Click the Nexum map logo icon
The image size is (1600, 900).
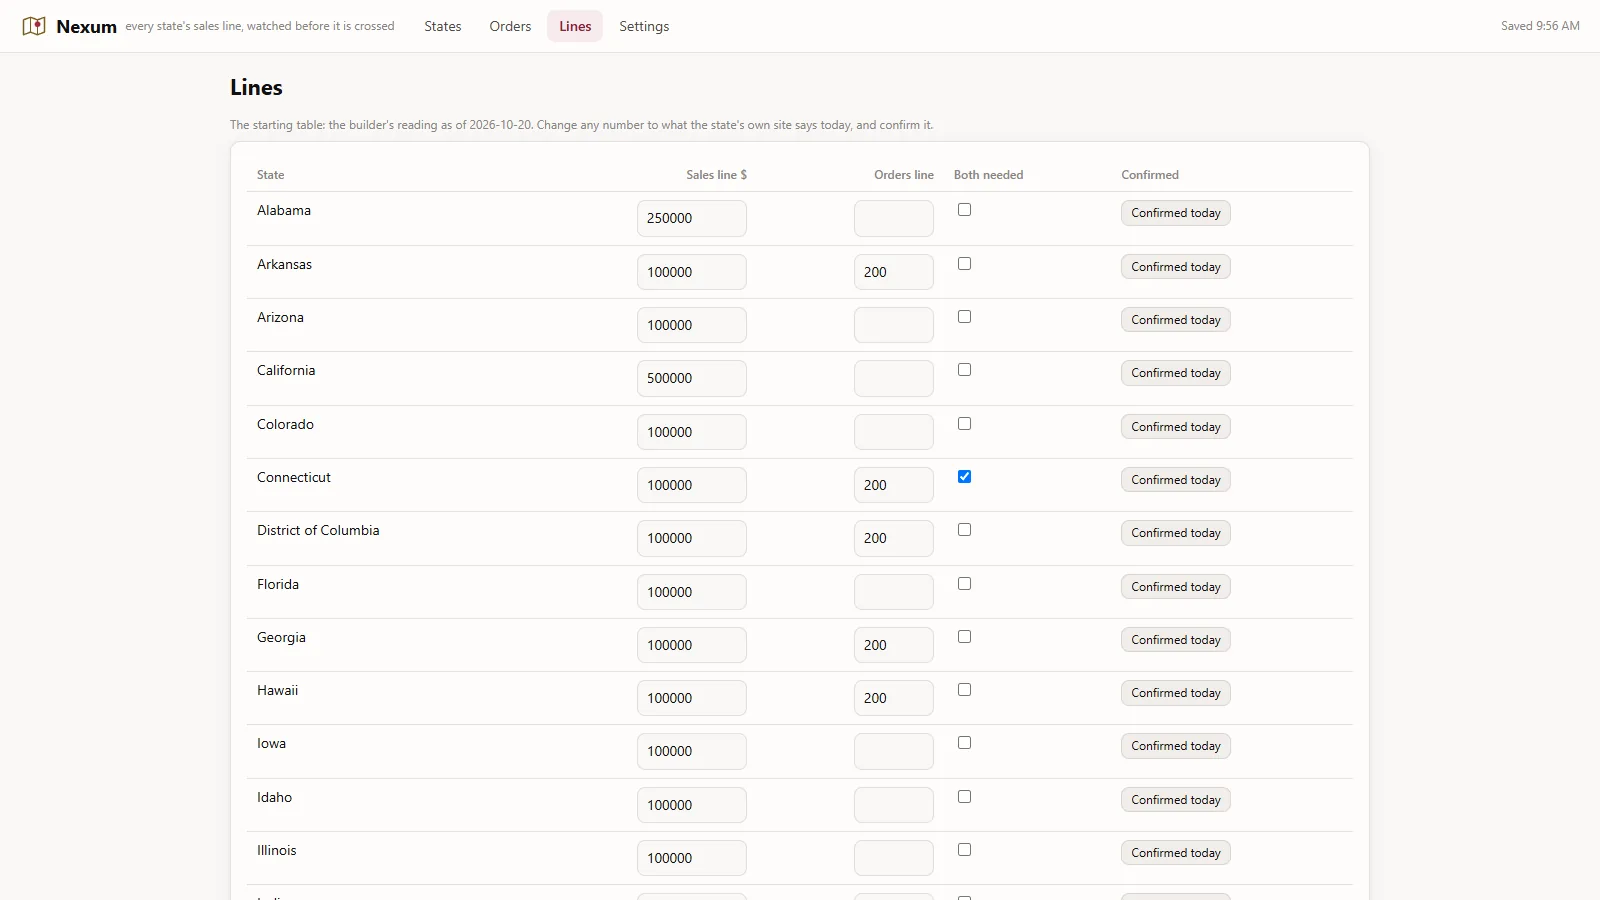coord(34,26)
